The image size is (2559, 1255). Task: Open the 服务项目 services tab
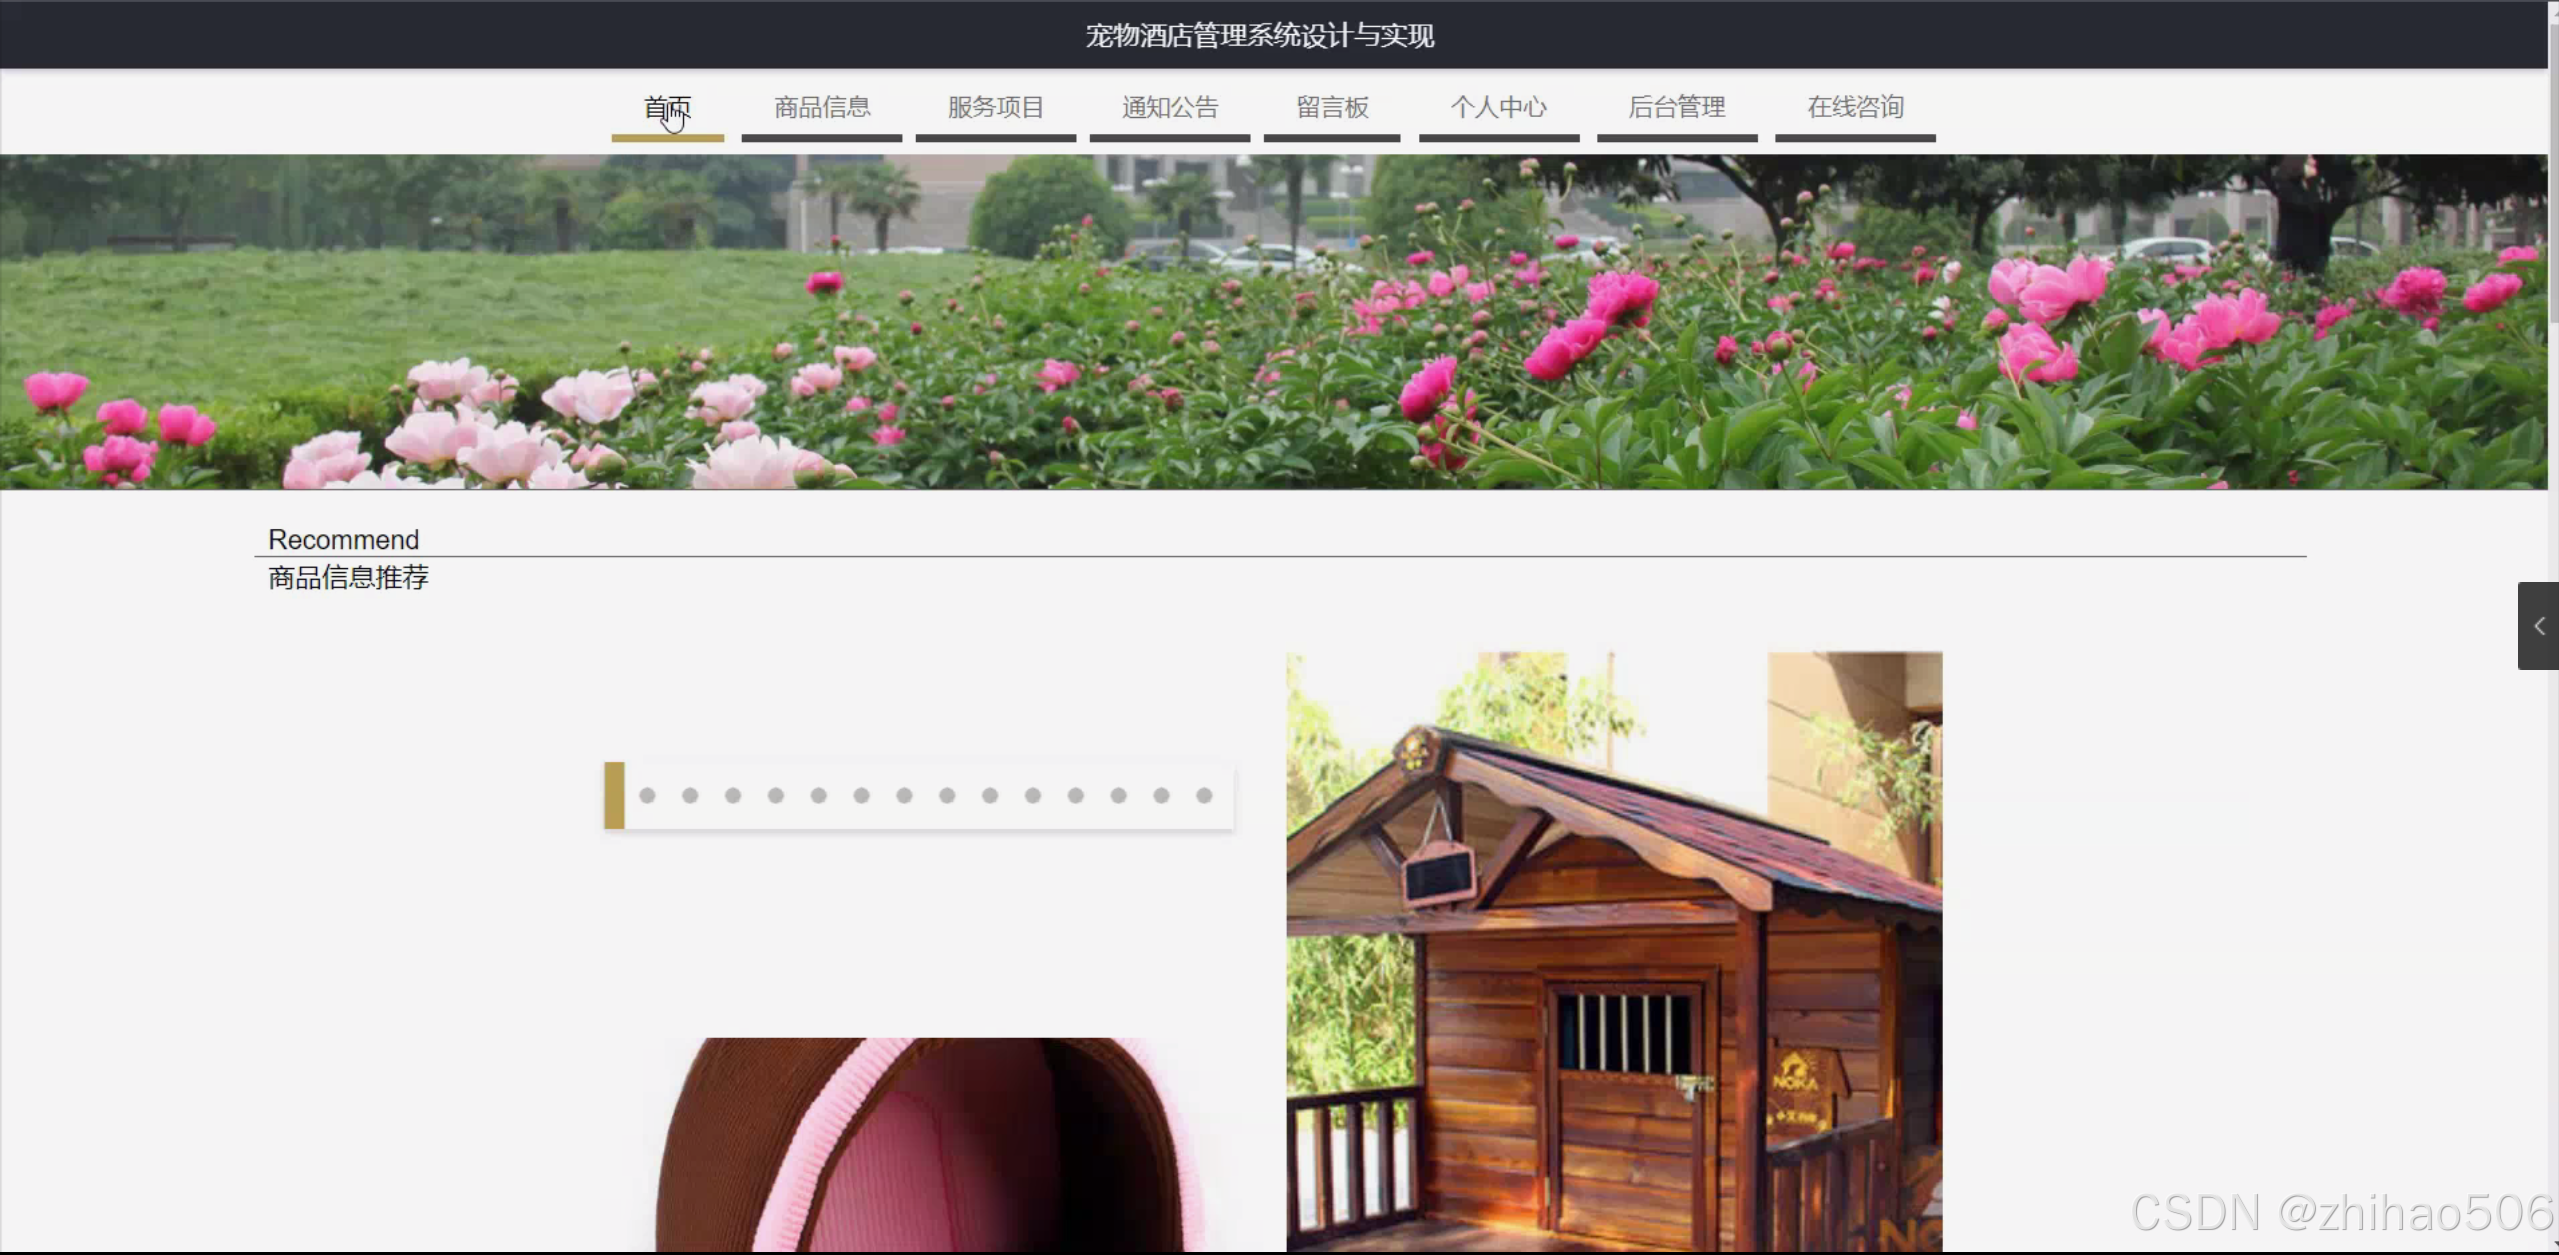click(x=995, y=108)
